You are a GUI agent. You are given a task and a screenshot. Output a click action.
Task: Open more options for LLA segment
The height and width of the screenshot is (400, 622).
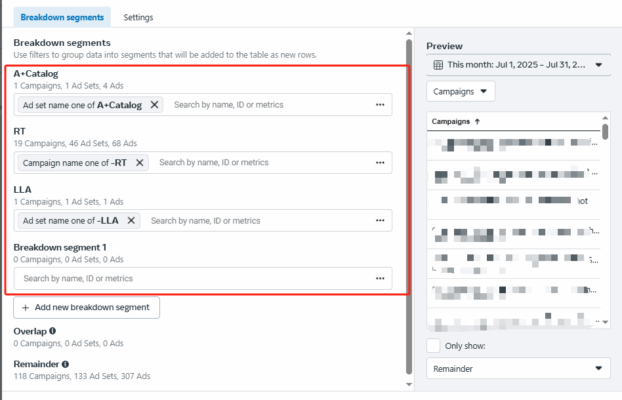(x=380, y=220)
